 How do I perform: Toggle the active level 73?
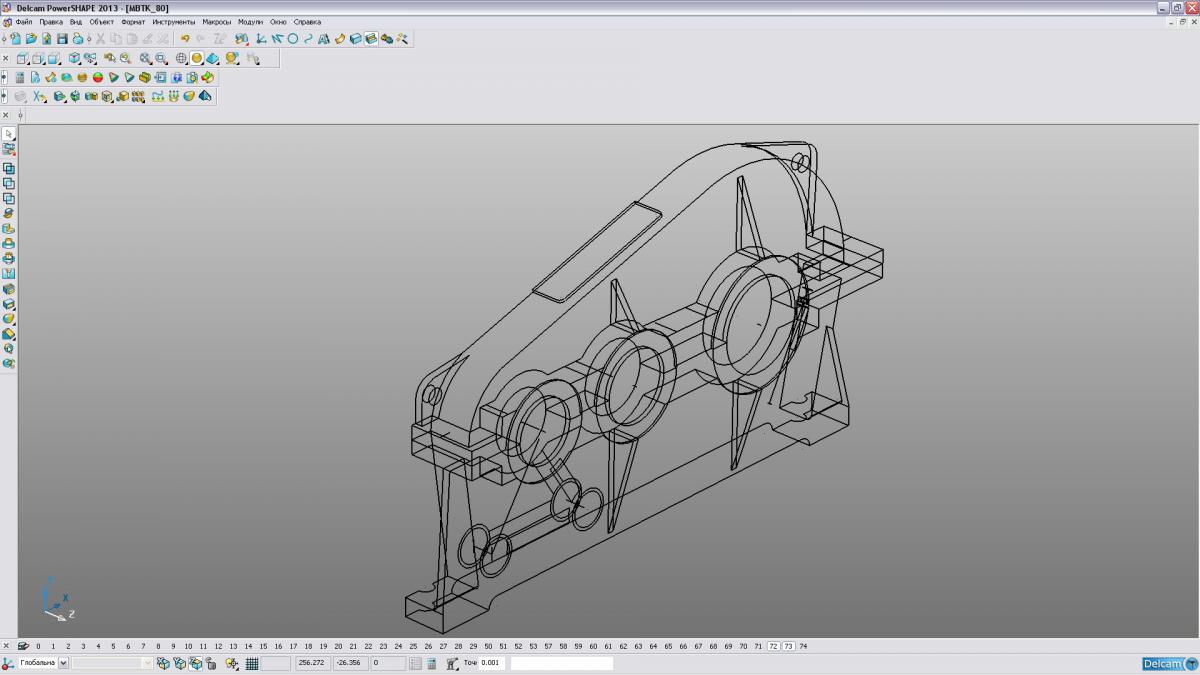point(788,646)
